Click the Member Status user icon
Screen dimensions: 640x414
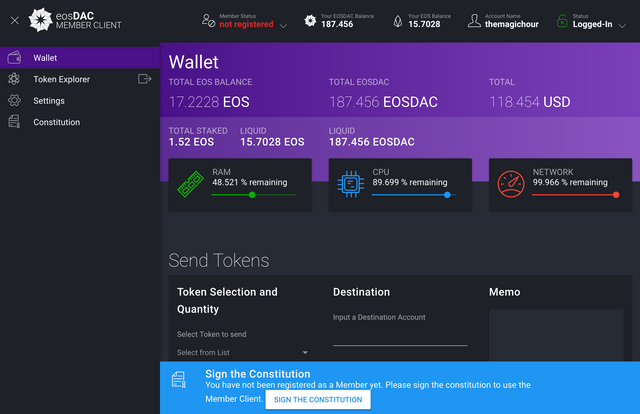tap(208, 20)
